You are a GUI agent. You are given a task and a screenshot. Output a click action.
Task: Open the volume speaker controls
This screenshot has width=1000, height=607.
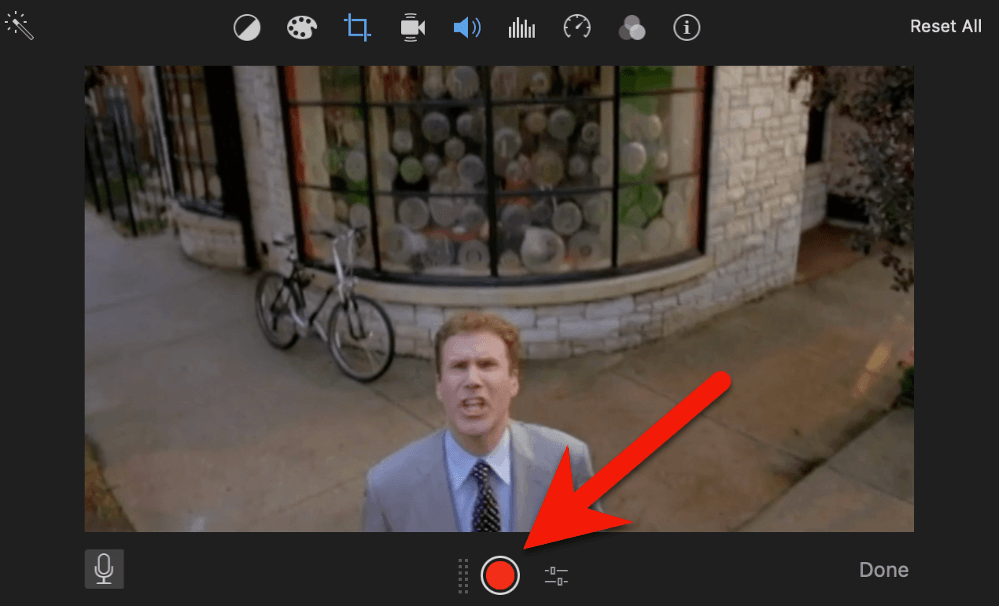(467, 28)
